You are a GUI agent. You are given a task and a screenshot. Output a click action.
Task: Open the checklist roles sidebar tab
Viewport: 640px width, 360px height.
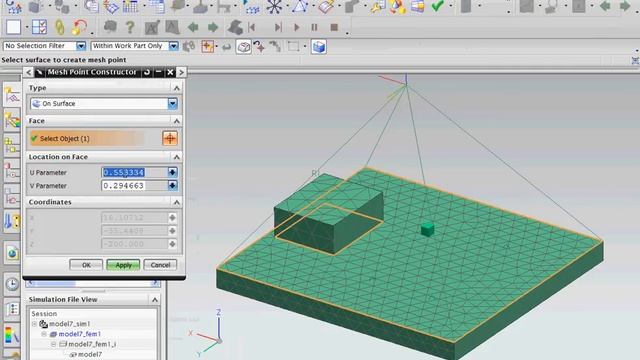(12, 309)
